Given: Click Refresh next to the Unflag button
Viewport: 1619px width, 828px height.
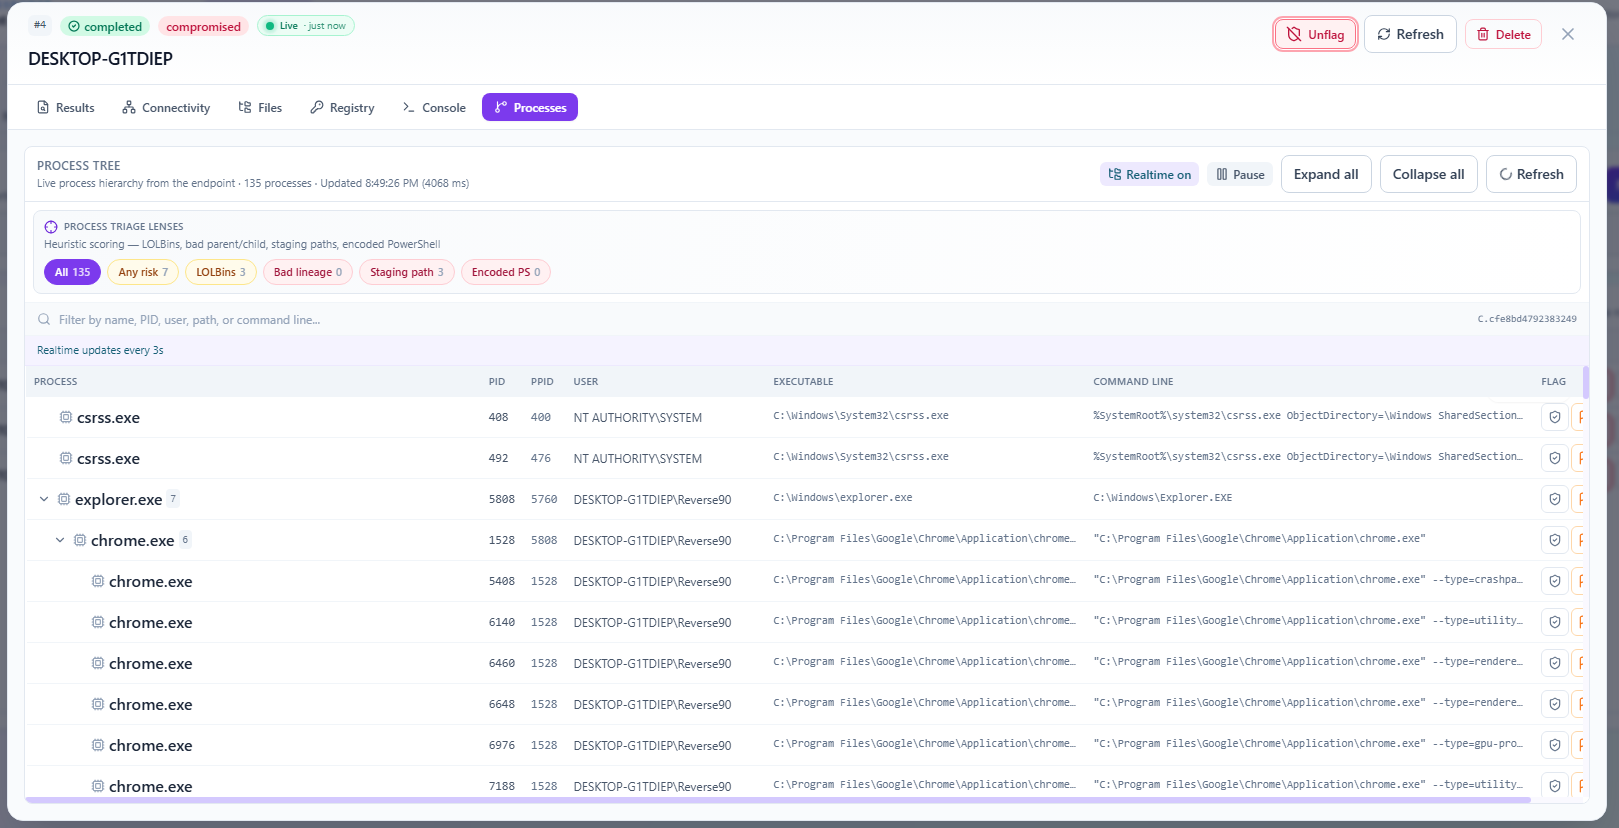Looking at the screenshot, I should (1410, 34).
